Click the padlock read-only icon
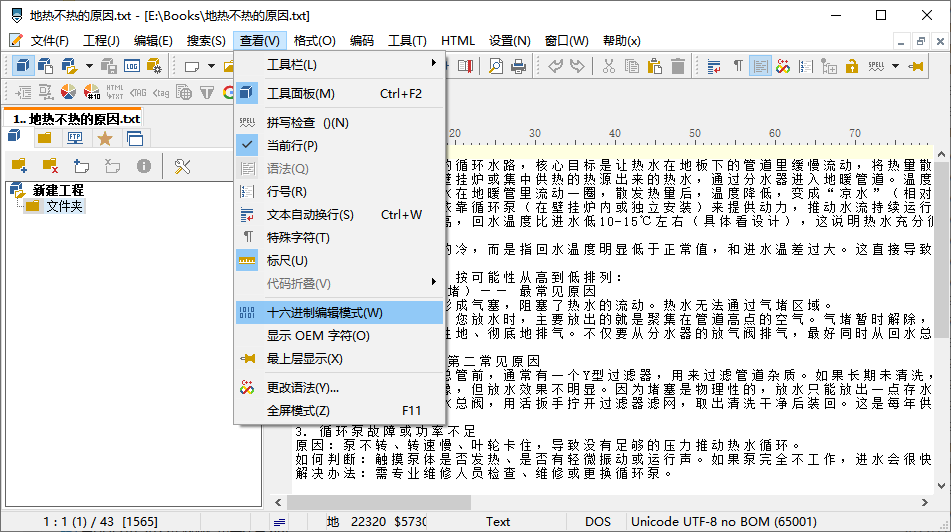Image resolution: width=951 pixels, height=532 pixels. pos(852,66)
